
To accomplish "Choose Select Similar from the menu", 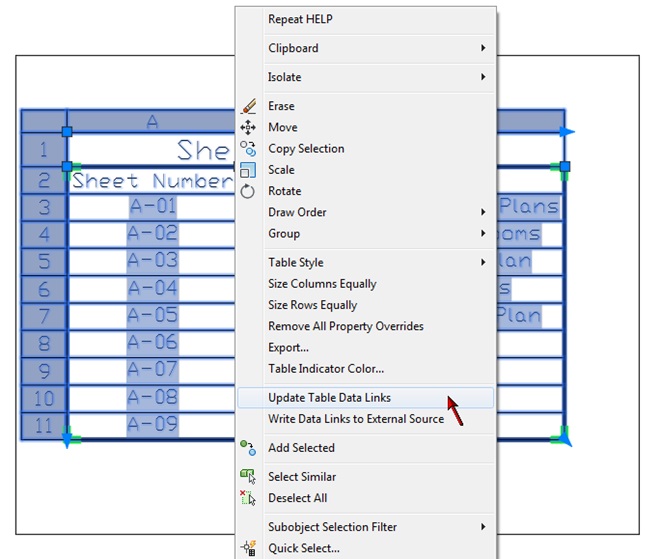I will (x=366, y=477).
